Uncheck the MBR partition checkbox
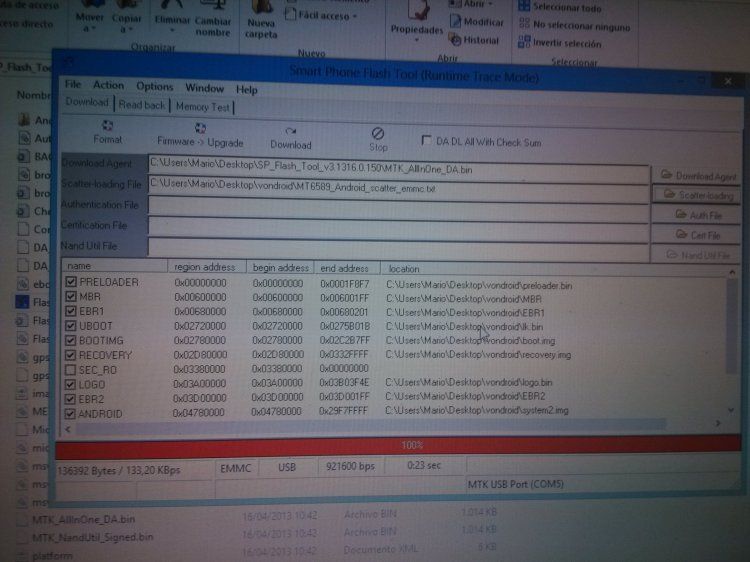The image size is (750, 562). [x=71, y=297]
